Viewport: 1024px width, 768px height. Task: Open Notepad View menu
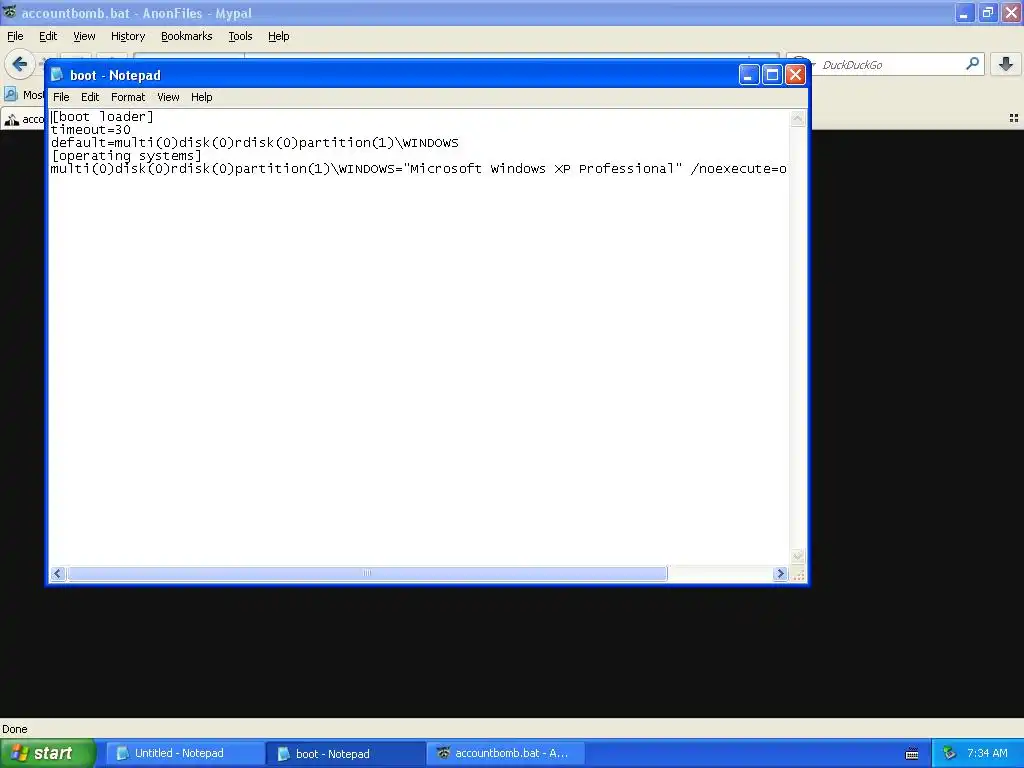click(168, 97)
